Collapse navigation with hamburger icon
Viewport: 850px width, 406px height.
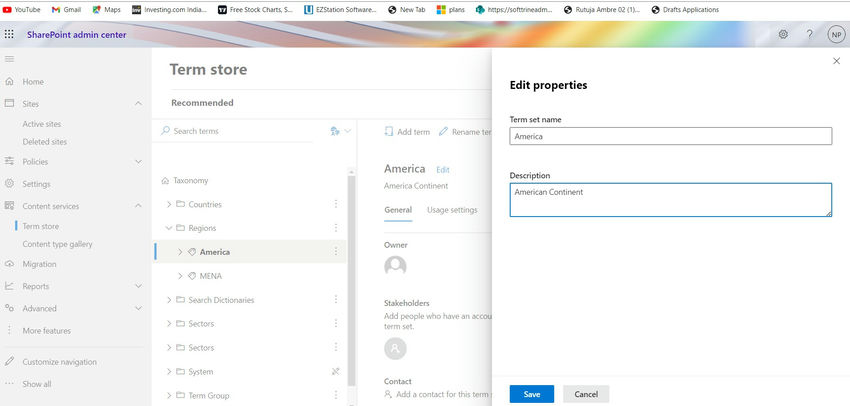click(9, 59)
